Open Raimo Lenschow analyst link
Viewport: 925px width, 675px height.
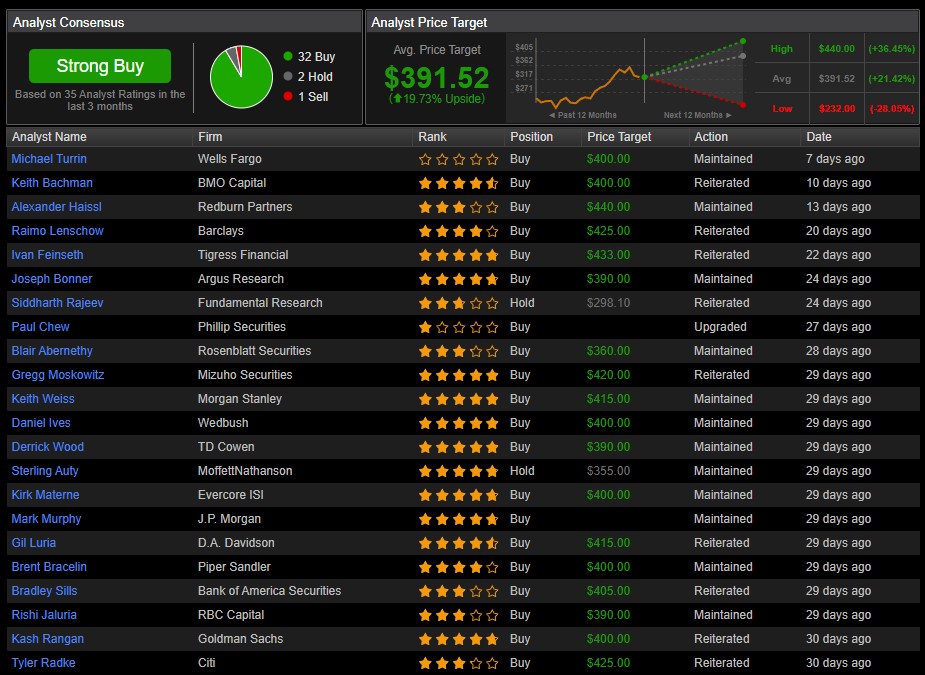(x=57, y=231)
